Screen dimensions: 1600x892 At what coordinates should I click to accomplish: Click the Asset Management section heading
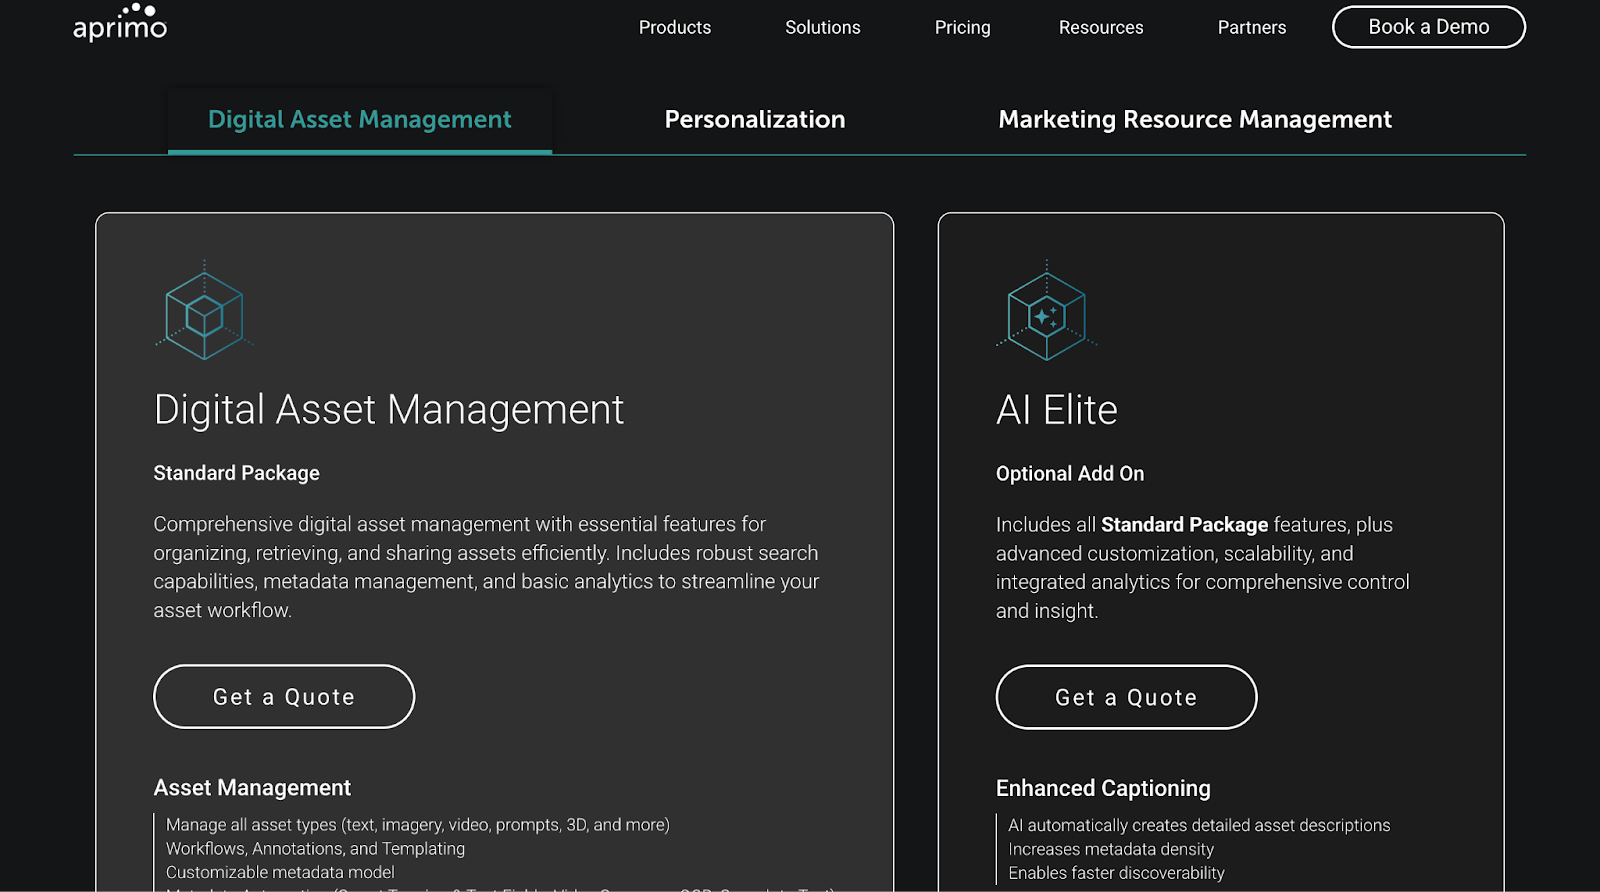point(252,788)
